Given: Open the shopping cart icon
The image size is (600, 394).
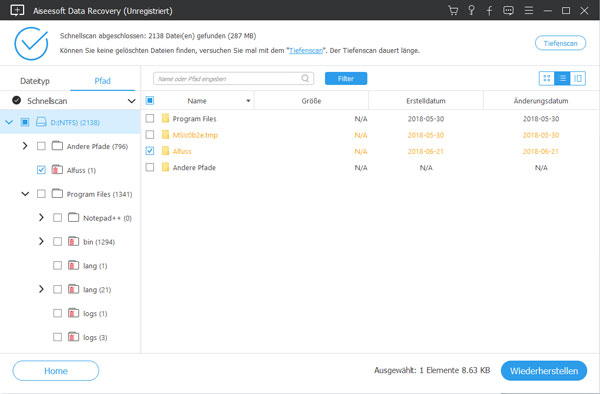Looking at the screenshot, I should 453,10.
